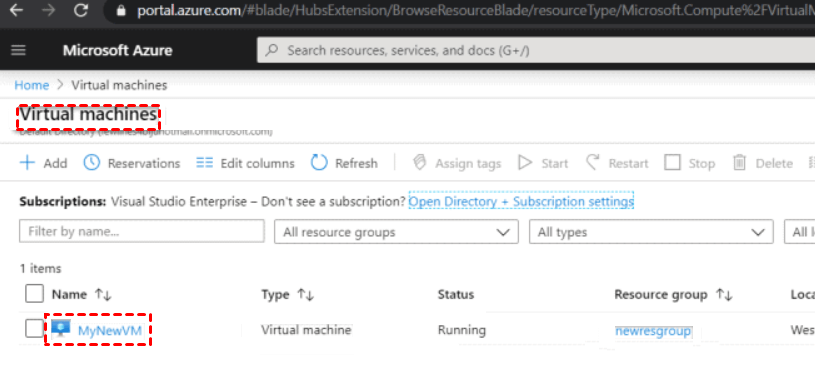The height and width of the screenshot is (376, 815).
Task: Select all items with header checkbox
Action: tap(34, 294)
